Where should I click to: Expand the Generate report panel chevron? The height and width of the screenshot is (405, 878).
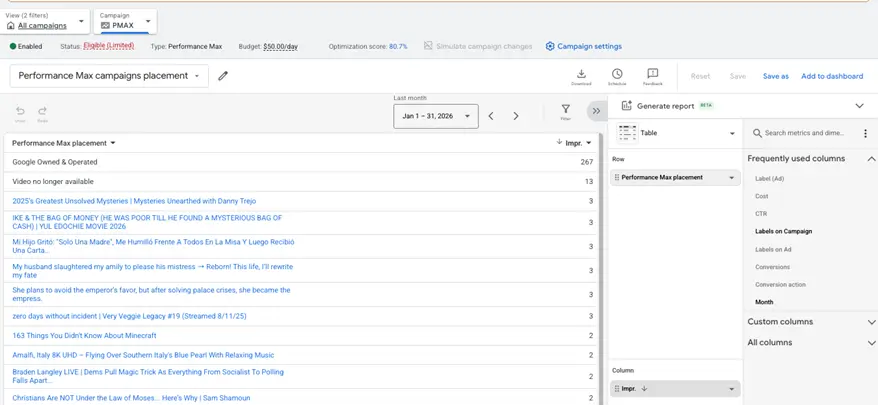[860, 106]
